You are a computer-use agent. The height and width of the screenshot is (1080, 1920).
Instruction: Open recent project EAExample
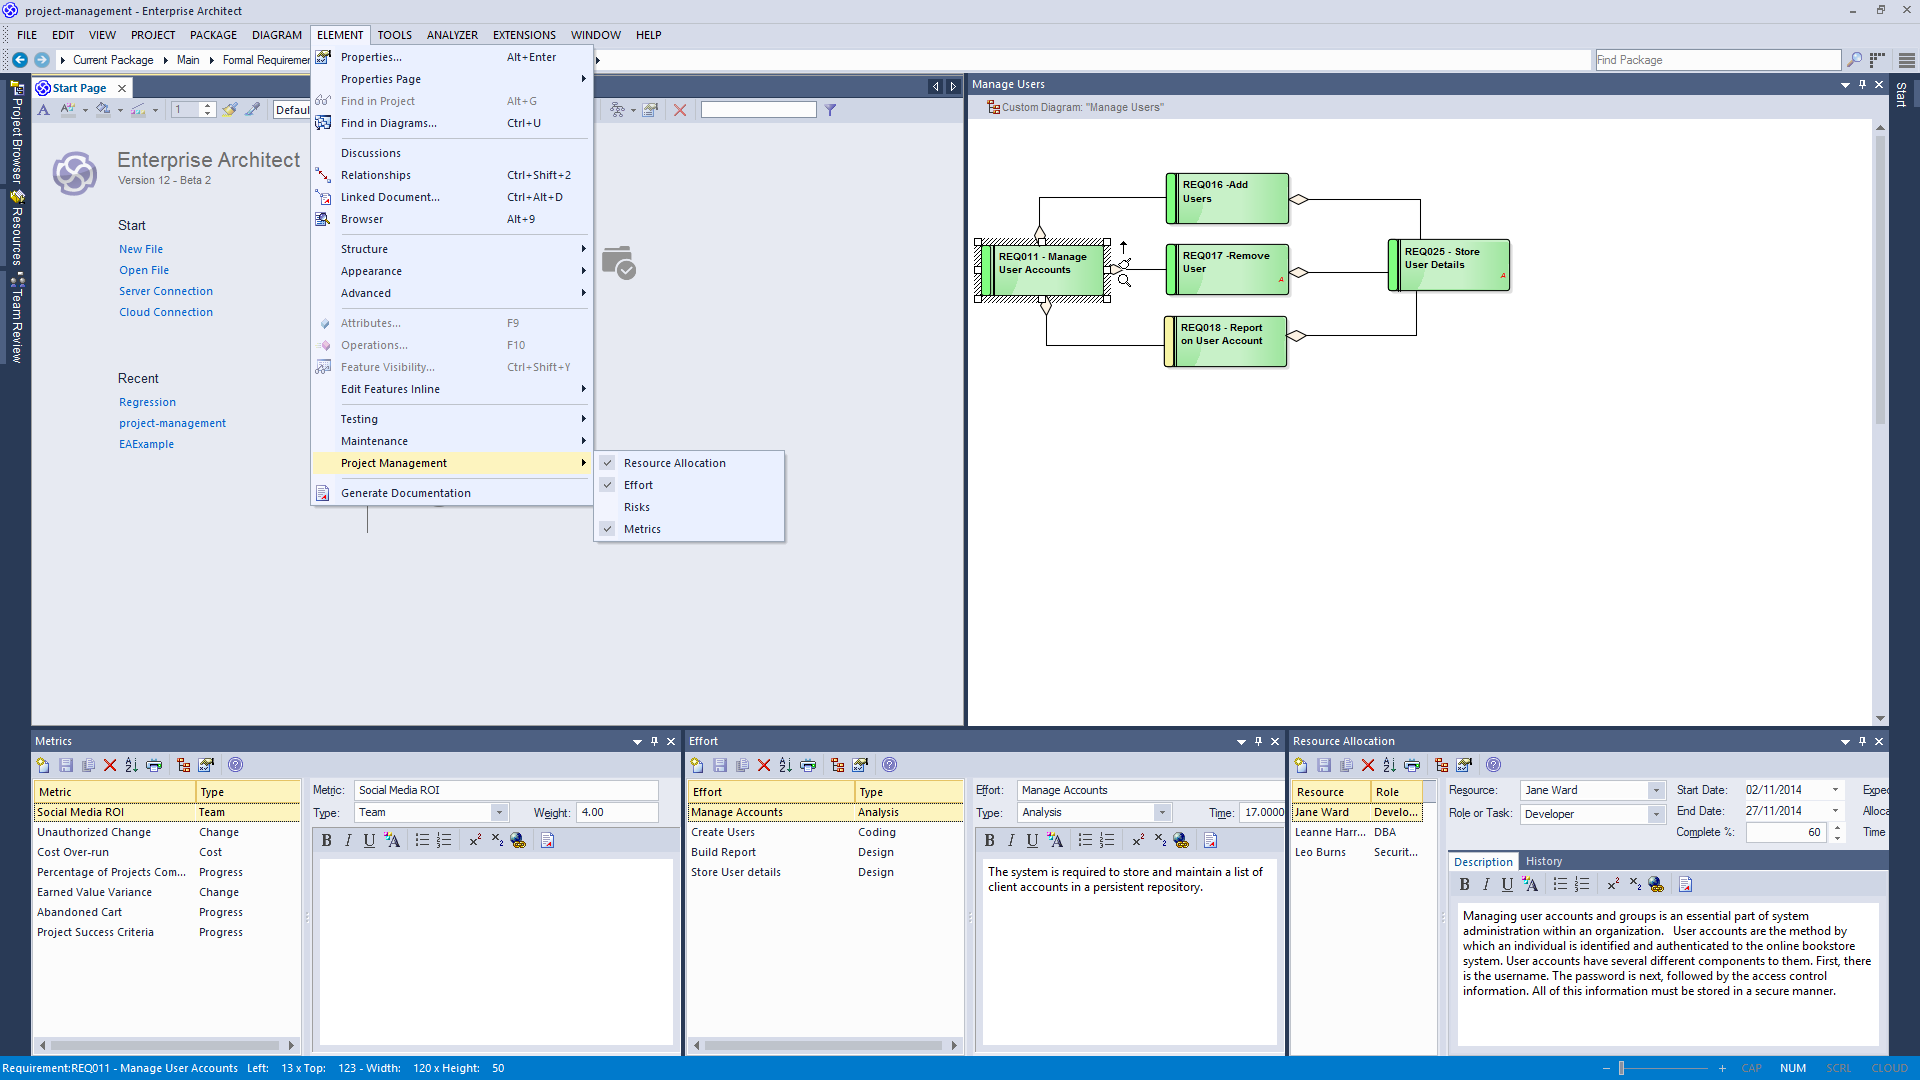(146, 444)
